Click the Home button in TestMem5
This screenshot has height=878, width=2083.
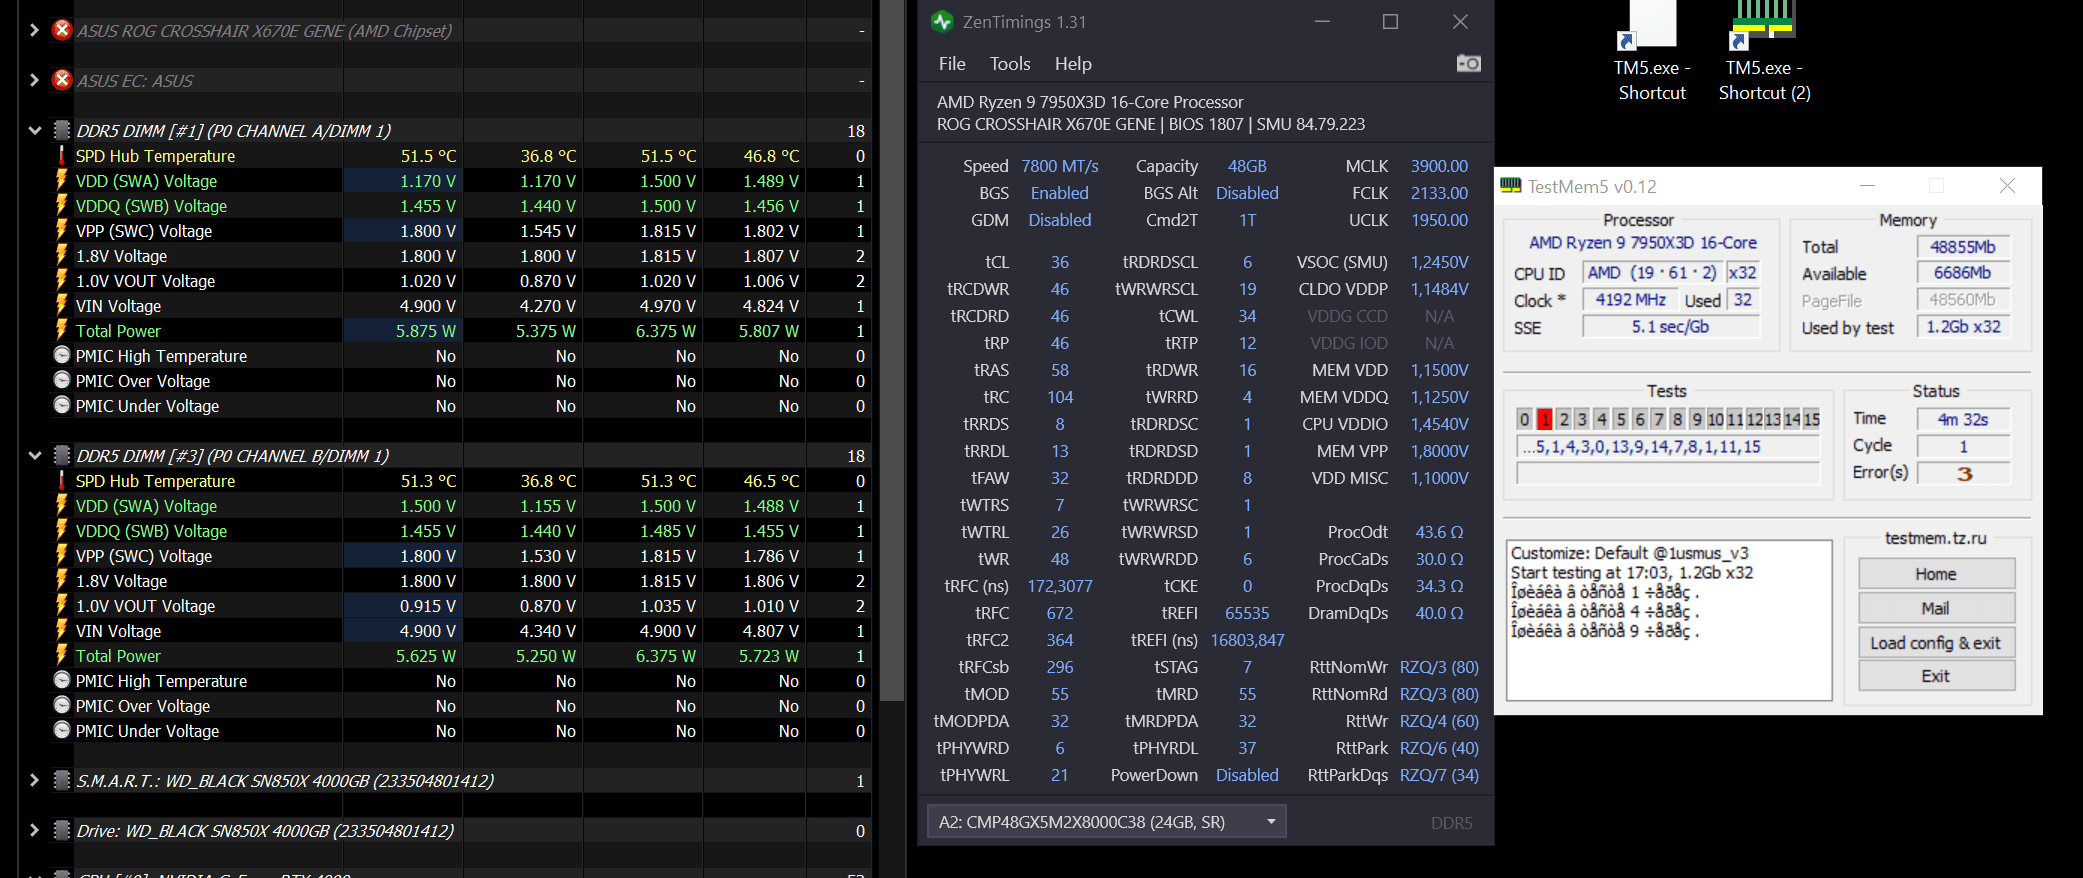tap(1936, 574)
